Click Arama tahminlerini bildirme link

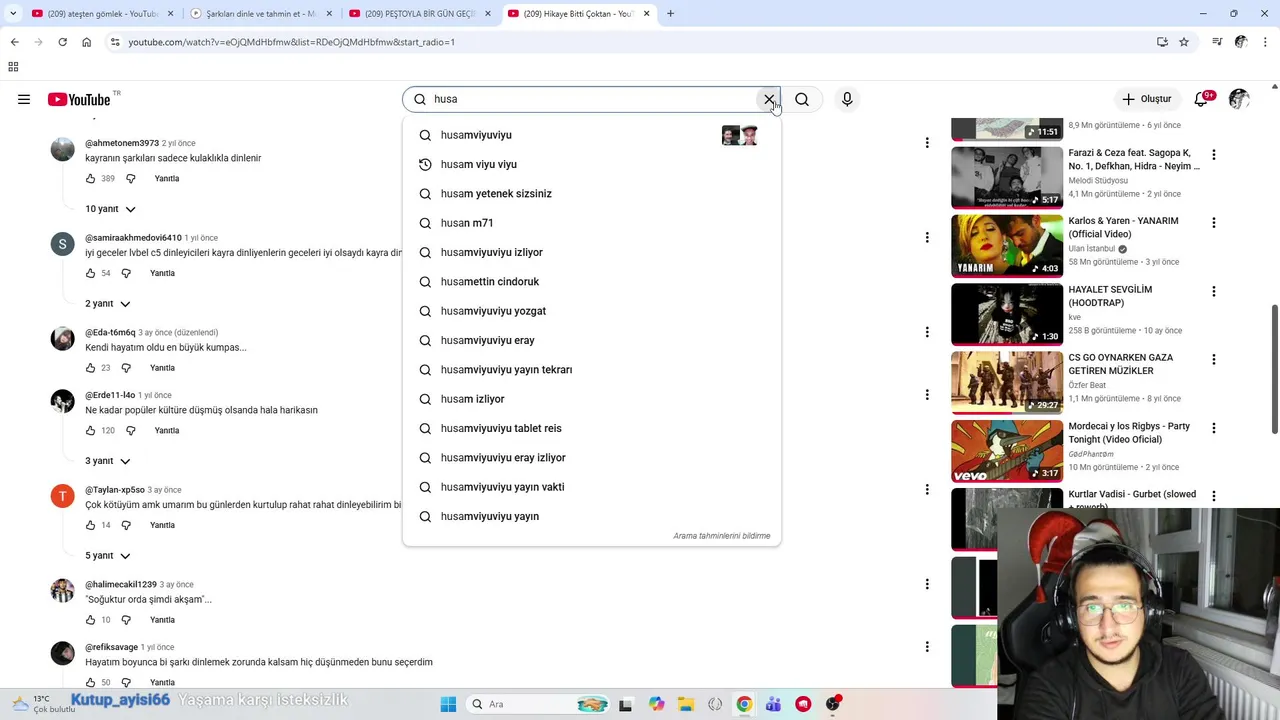click(x=721, y=536)
